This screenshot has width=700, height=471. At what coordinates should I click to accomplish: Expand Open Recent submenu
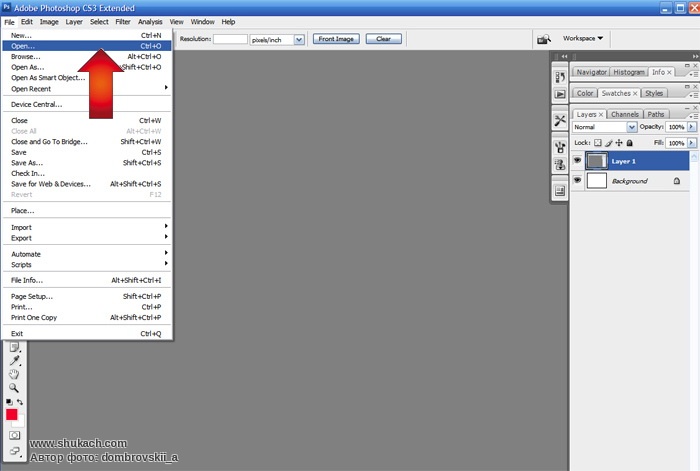(x=86, y=89)
